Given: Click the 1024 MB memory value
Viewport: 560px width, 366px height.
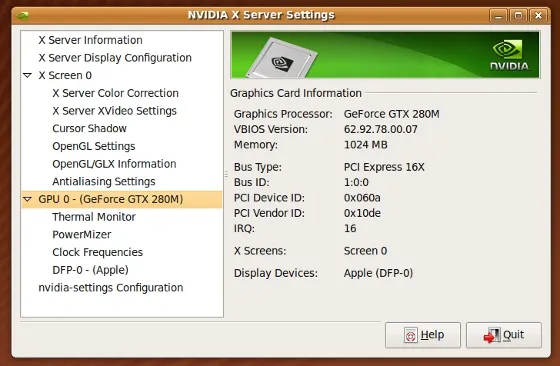Looking at the screenshot, I should 365,145.
